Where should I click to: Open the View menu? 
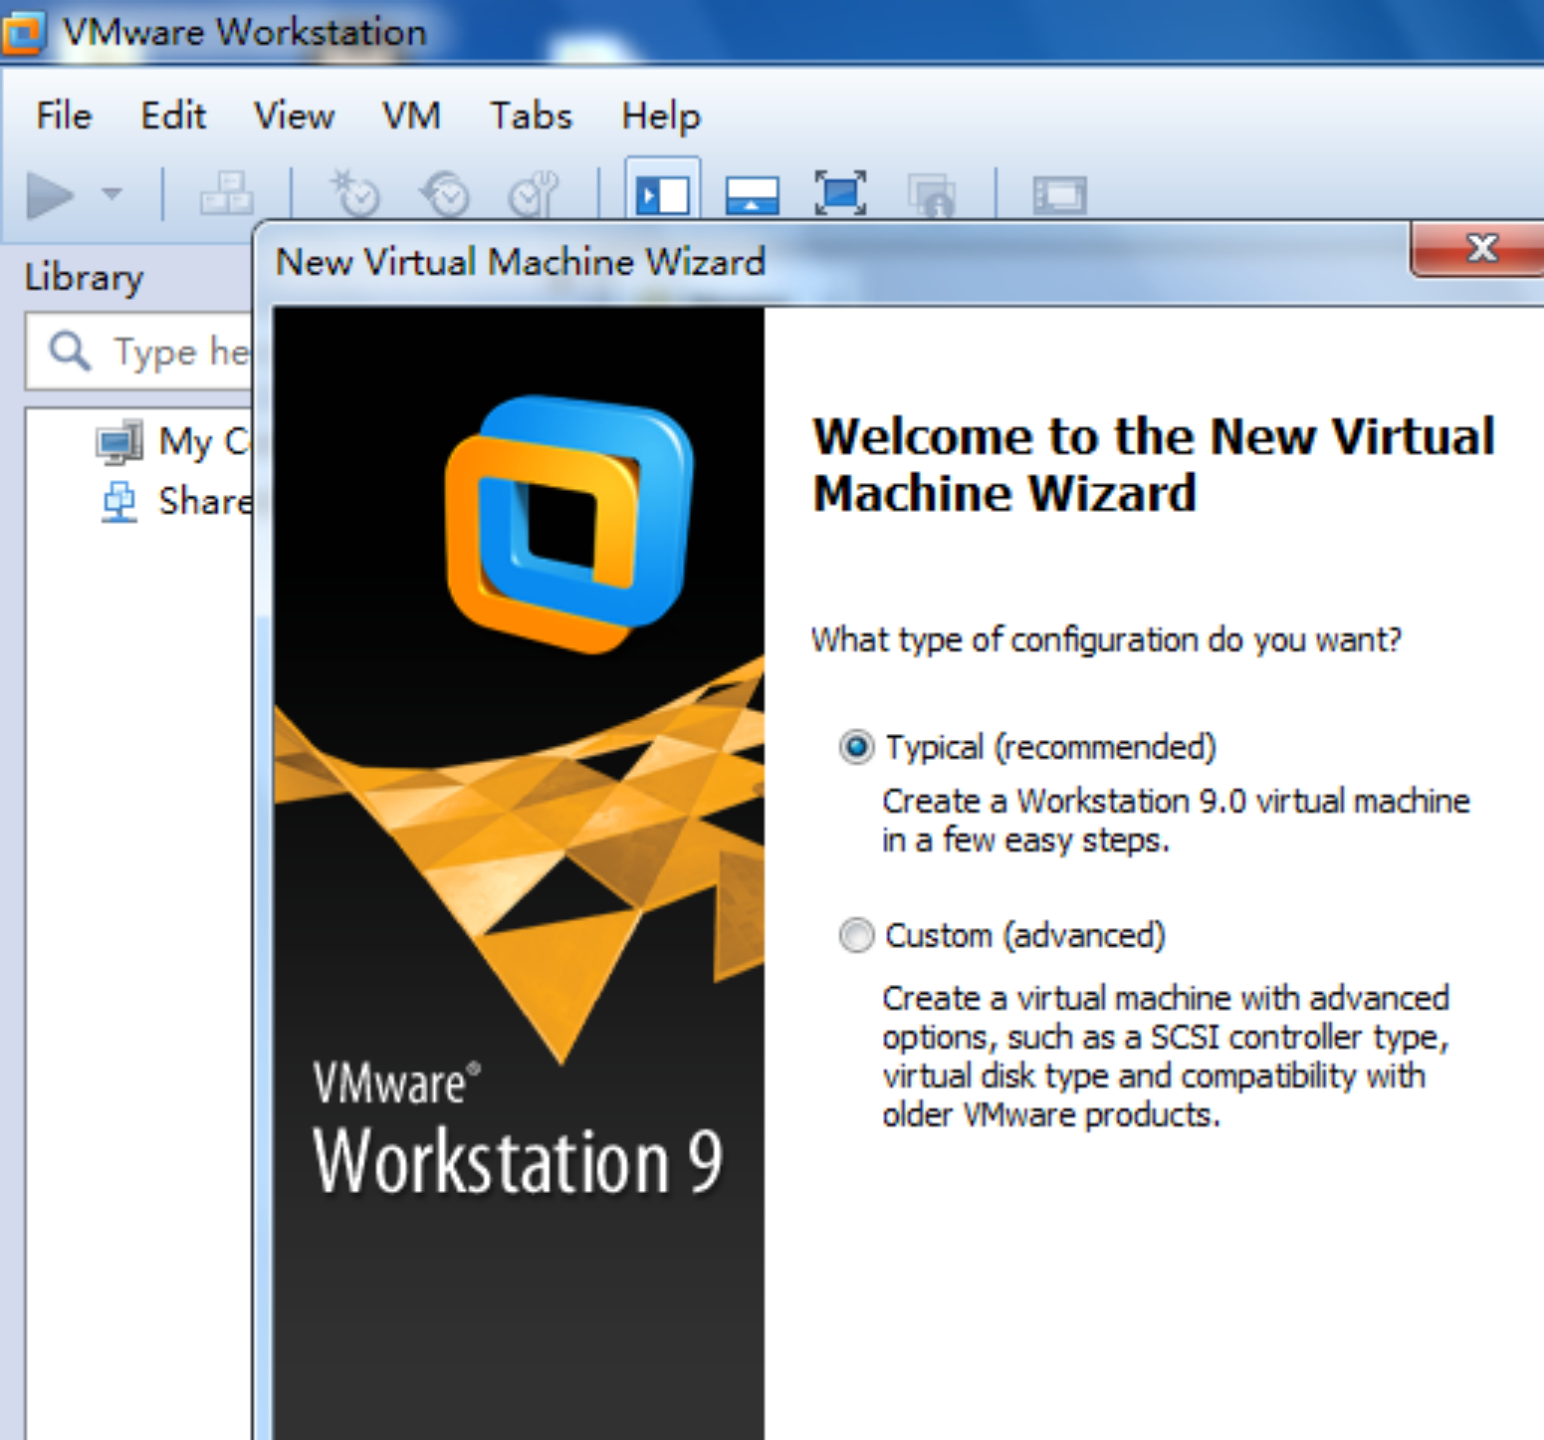(294, 116)
